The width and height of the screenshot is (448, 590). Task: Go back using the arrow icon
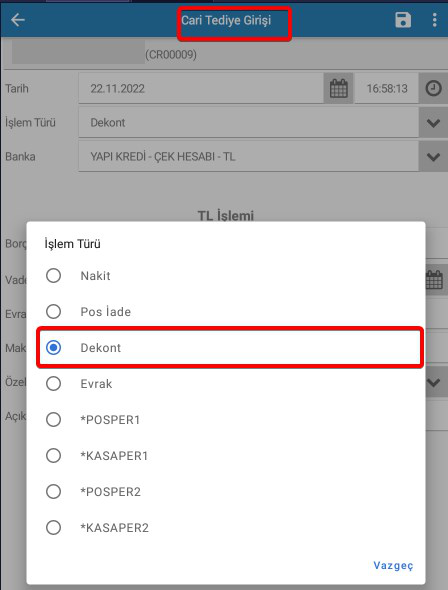(x=18, y=20)
